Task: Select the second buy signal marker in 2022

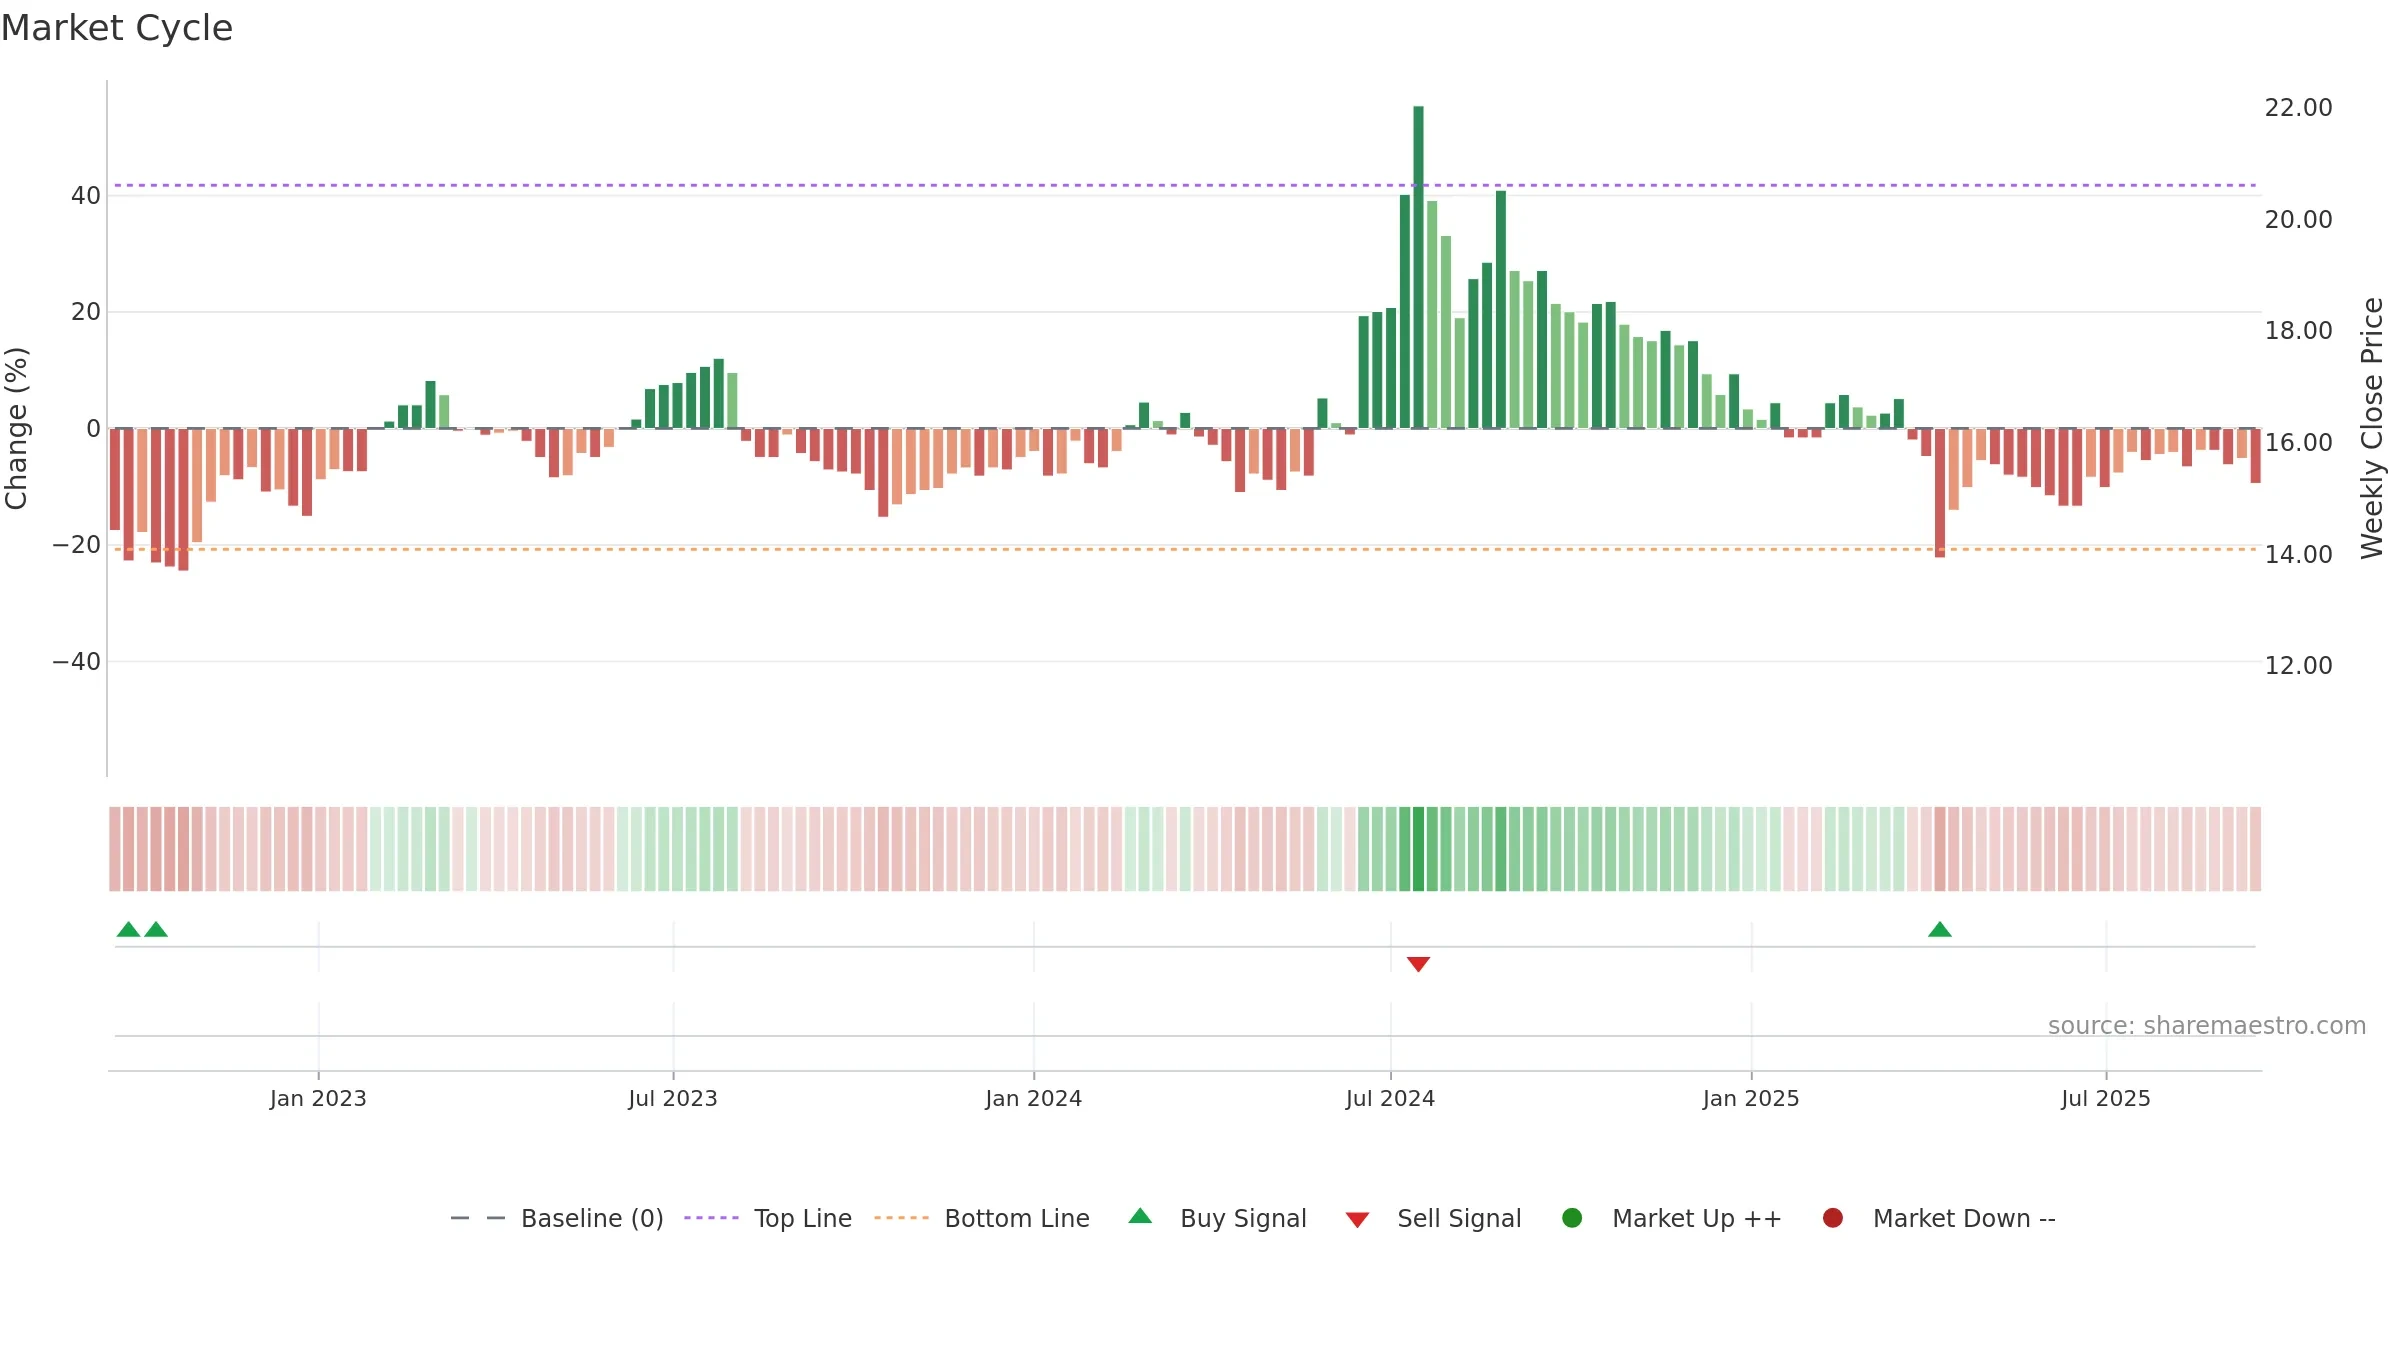Action: [x=156, y=930]
